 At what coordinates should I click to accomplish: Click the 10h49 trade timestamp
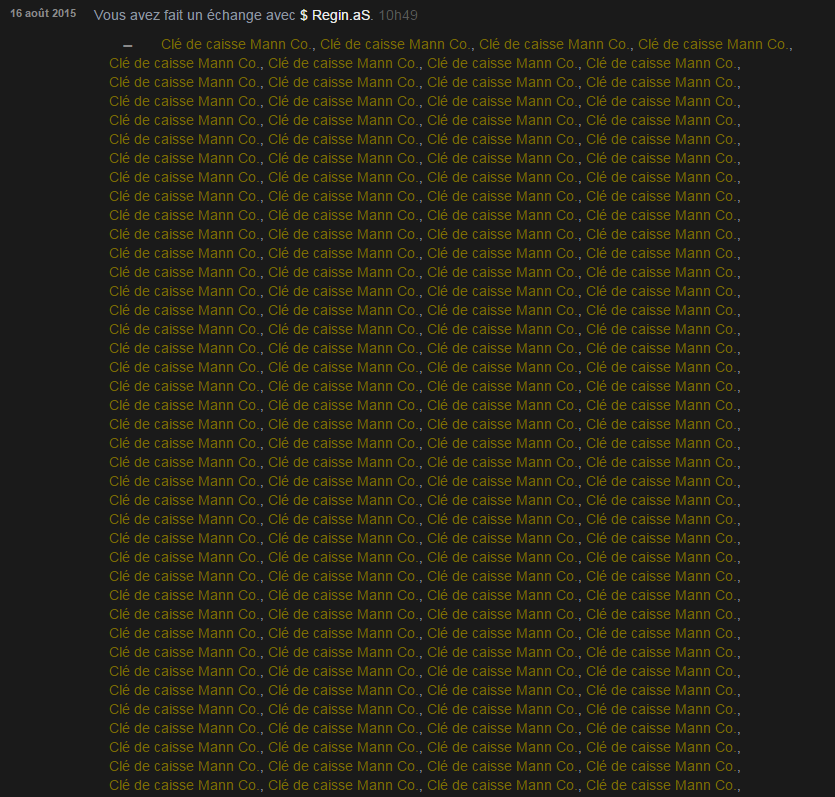(398, 16)
